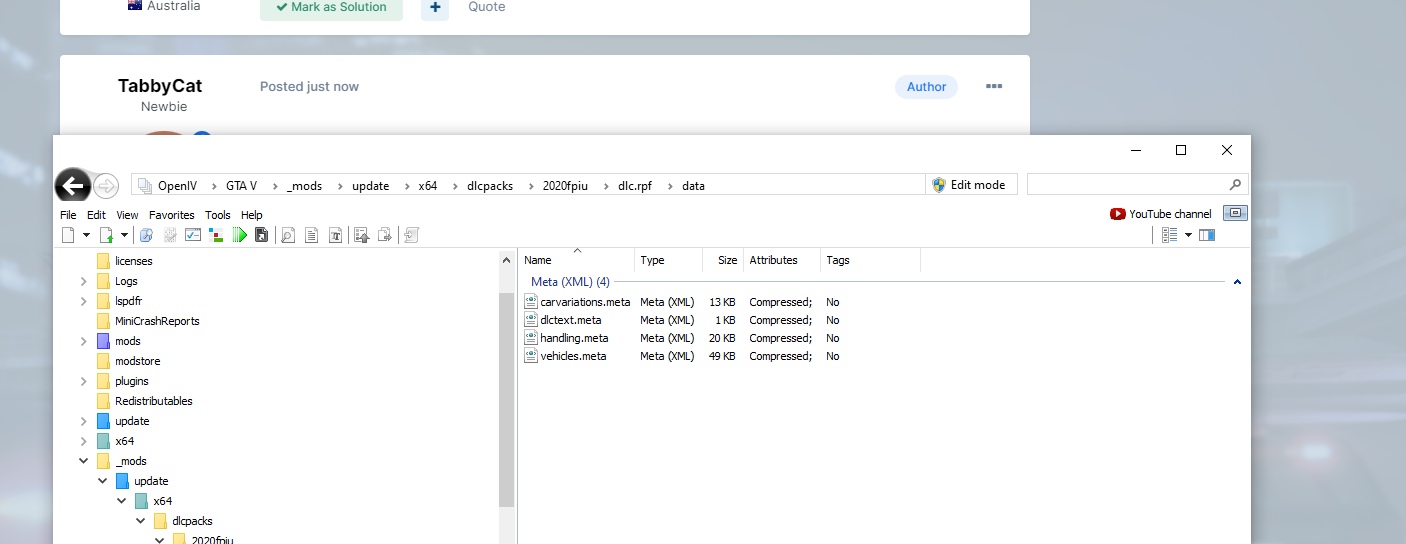The height and width of the screenshot is (544, 1406).
Task: Open the Favorites menu
Action: [171, 215]
